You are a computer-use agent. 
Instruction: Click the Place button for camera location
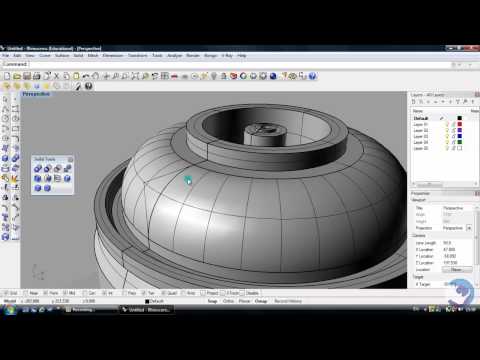(457, 269)
